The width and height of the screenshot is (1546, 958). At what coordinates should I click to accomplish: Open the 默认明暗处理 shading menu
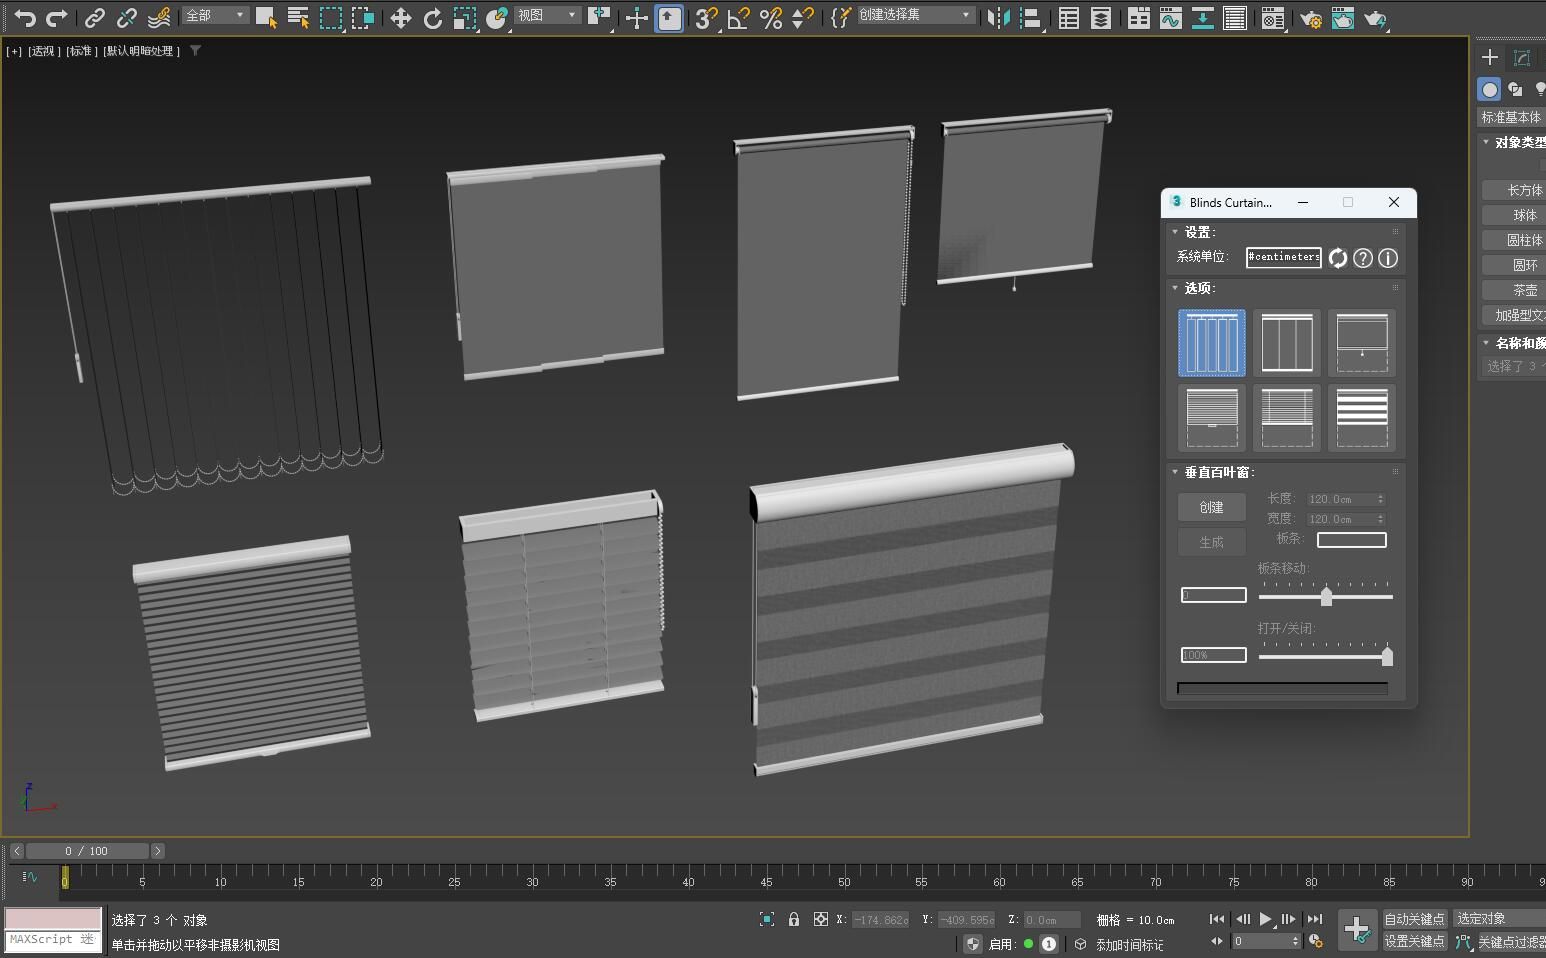pos(142,51)
